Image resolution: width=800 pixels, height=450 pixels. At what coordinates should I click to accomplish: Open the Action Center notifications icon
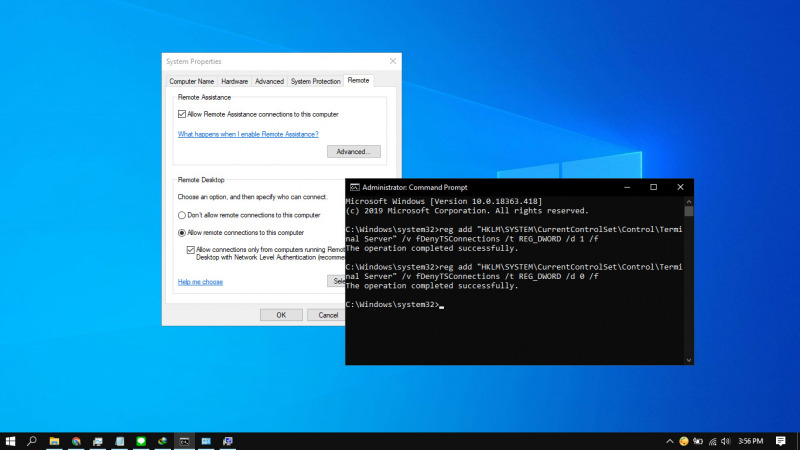point(781,441)
